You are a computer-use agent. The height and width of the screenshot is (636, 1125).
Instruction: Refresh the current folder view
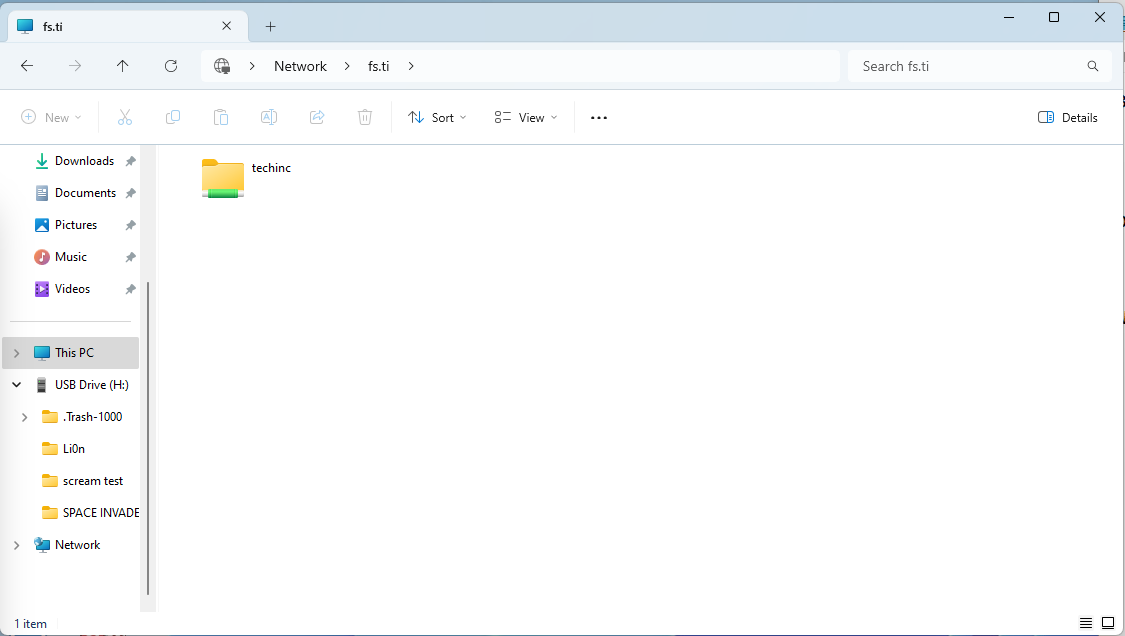point(171,66)
